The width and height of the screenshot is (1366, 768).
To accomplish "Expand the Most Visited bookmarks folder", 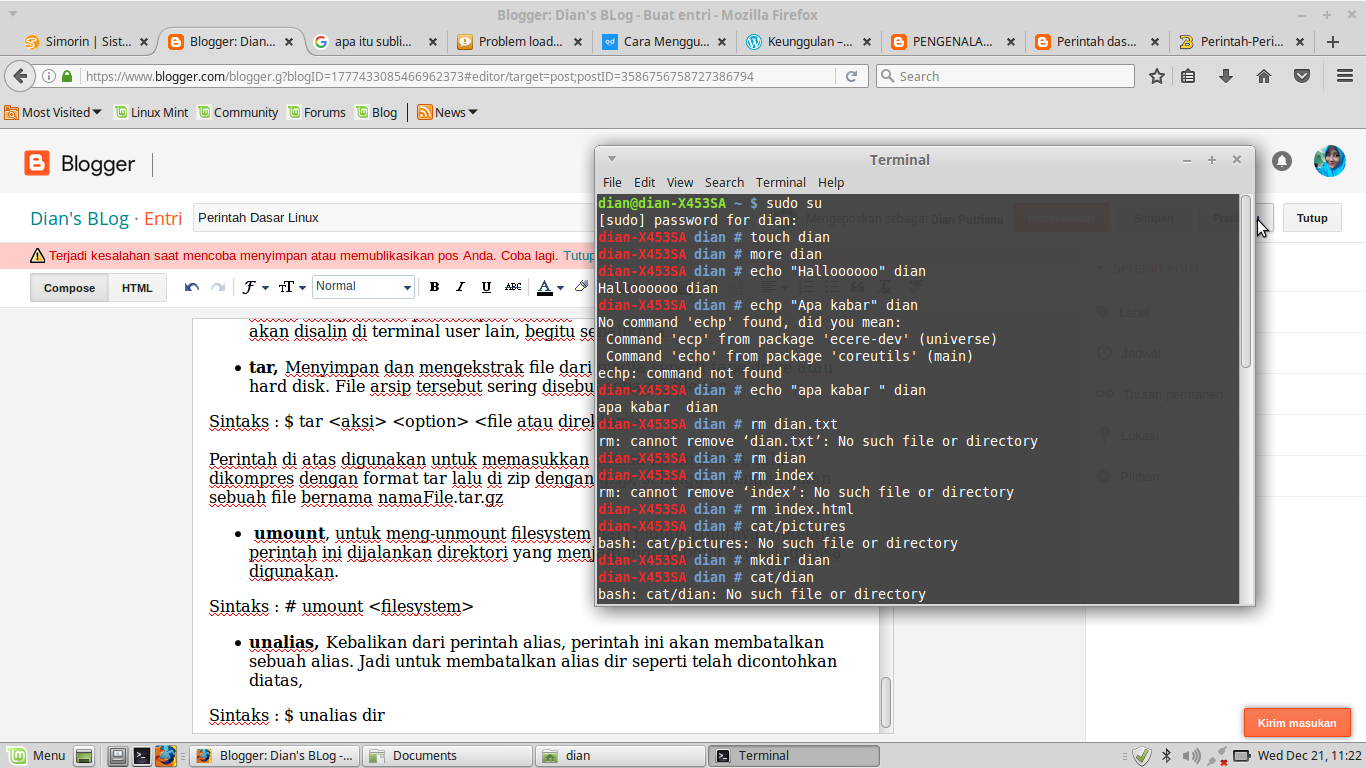I will pyautogui.click(x=53, y=112).
